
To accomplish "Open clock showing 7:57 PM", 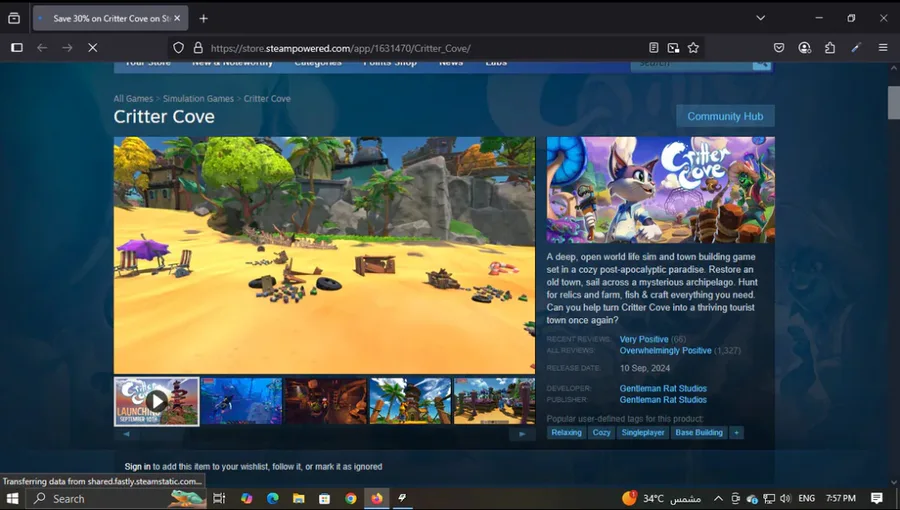I will tap(841, 499).
